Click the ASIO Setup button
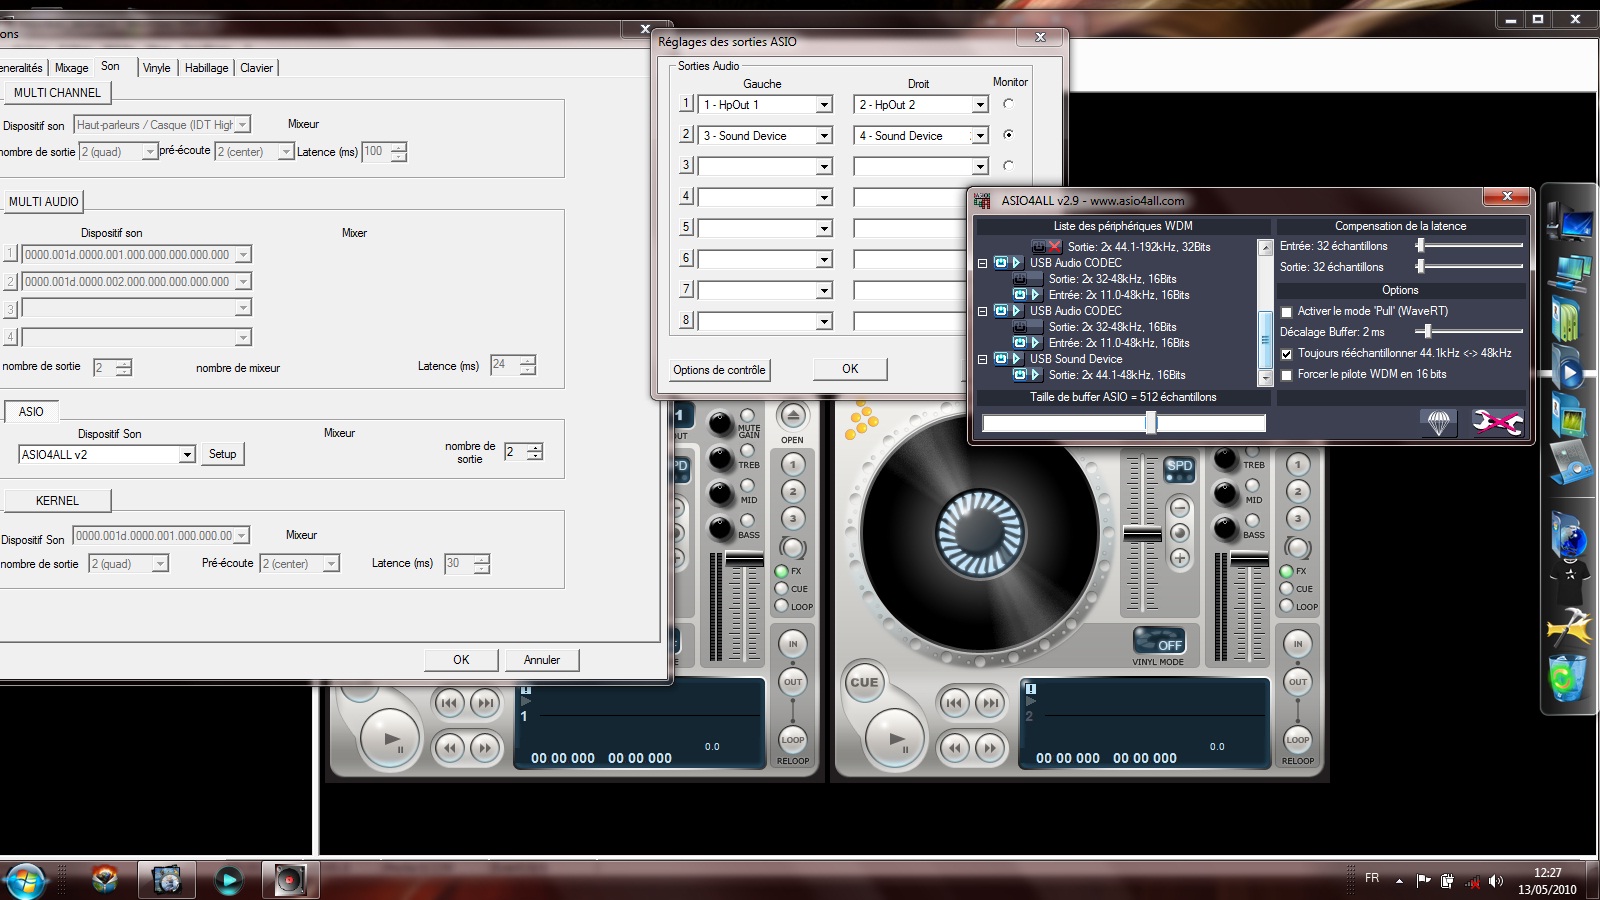 [x=222, y=454]
